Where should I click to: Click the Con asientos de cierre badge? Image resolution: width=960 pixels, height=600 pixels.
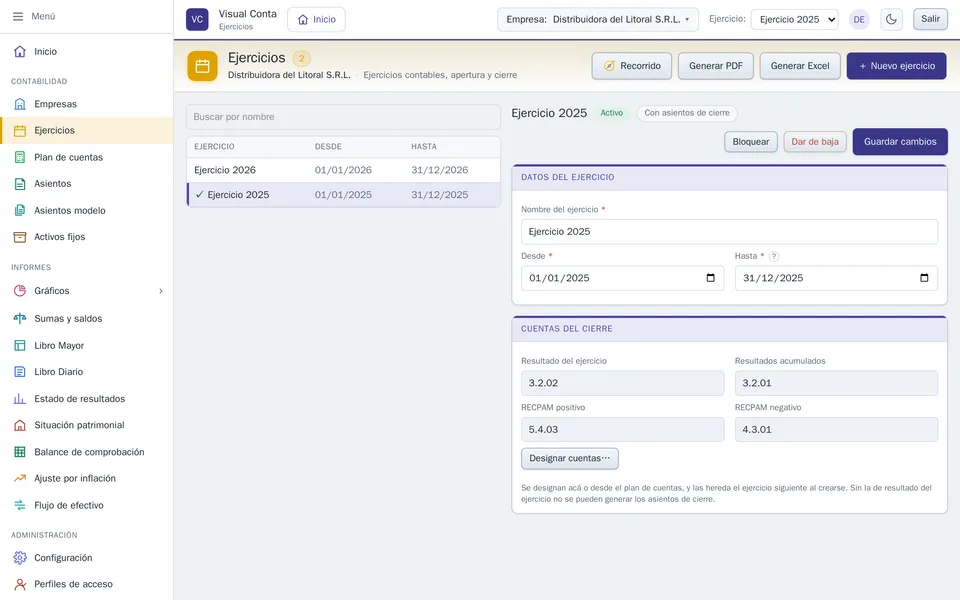(x=687, y=113)
